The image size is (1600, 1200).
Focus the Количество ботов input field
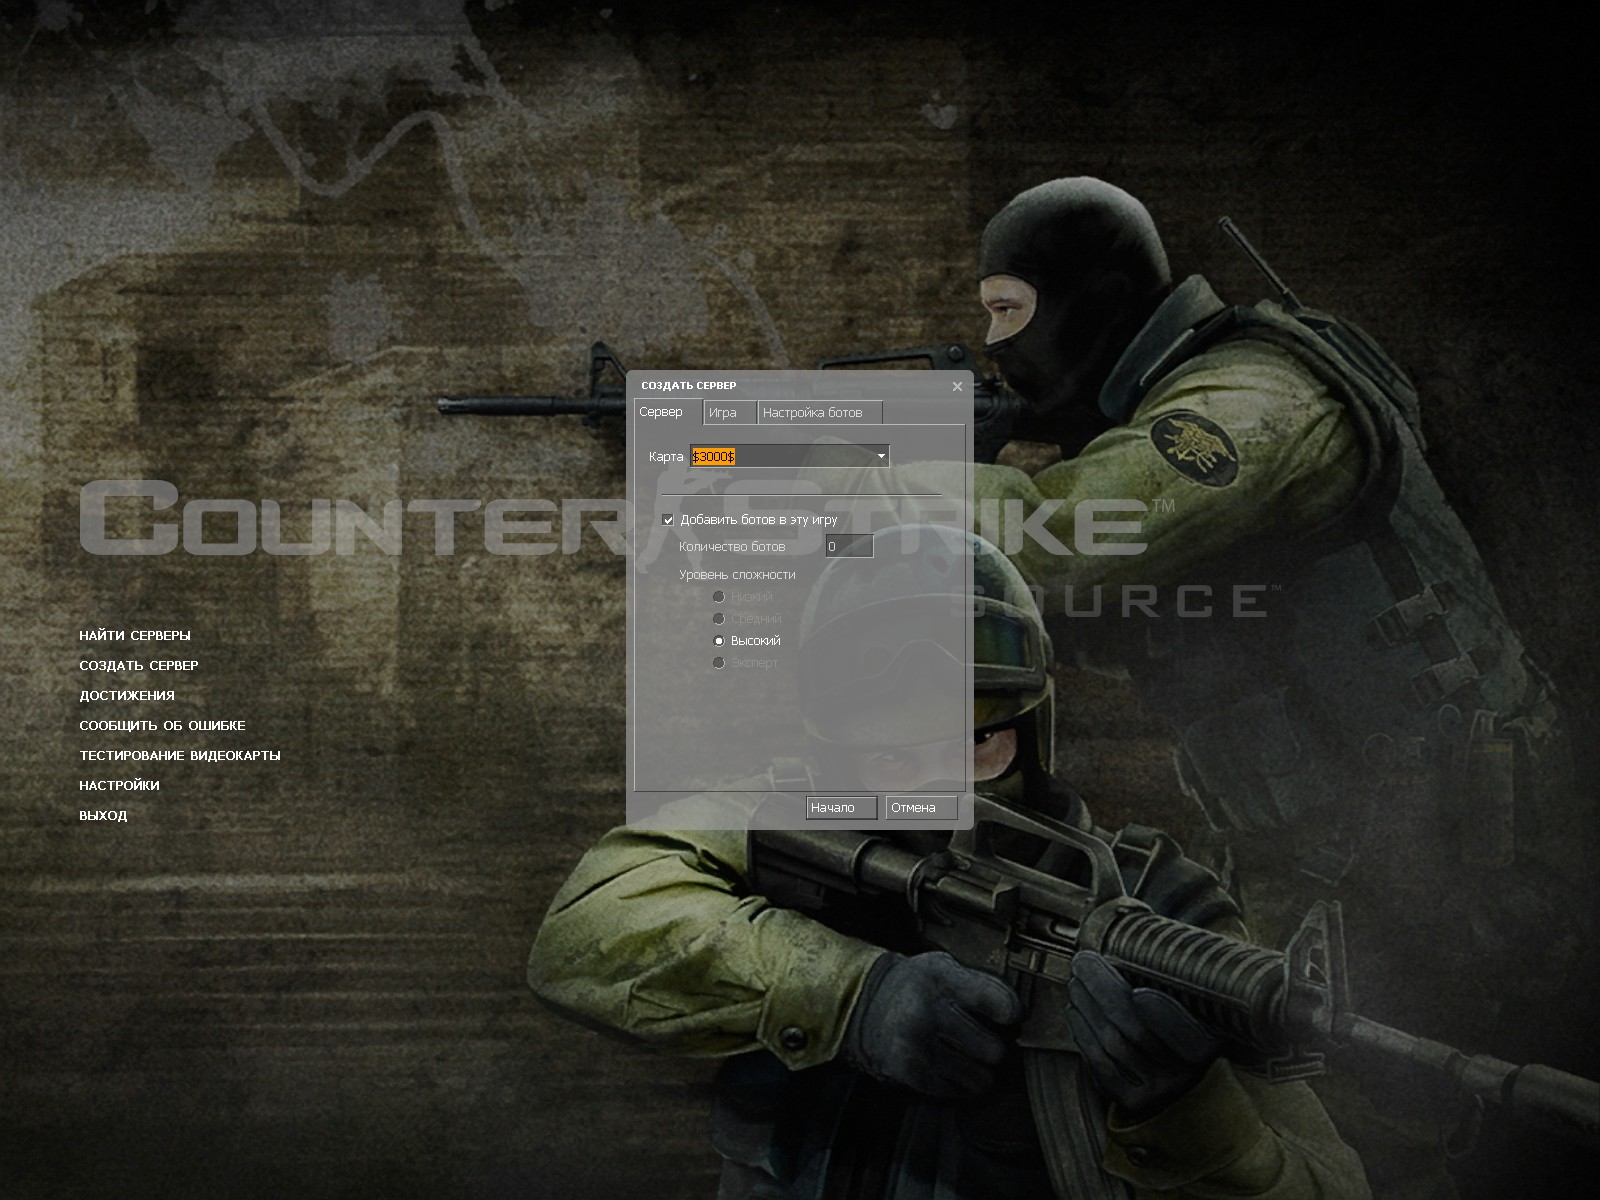pos(849,546)
